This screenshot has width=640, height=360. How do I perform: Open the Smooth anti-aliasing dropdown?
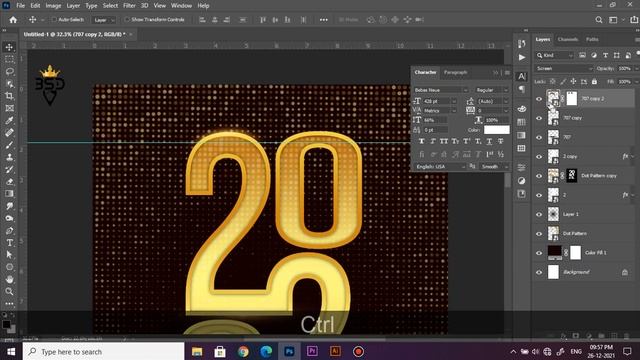coord(494,167)
